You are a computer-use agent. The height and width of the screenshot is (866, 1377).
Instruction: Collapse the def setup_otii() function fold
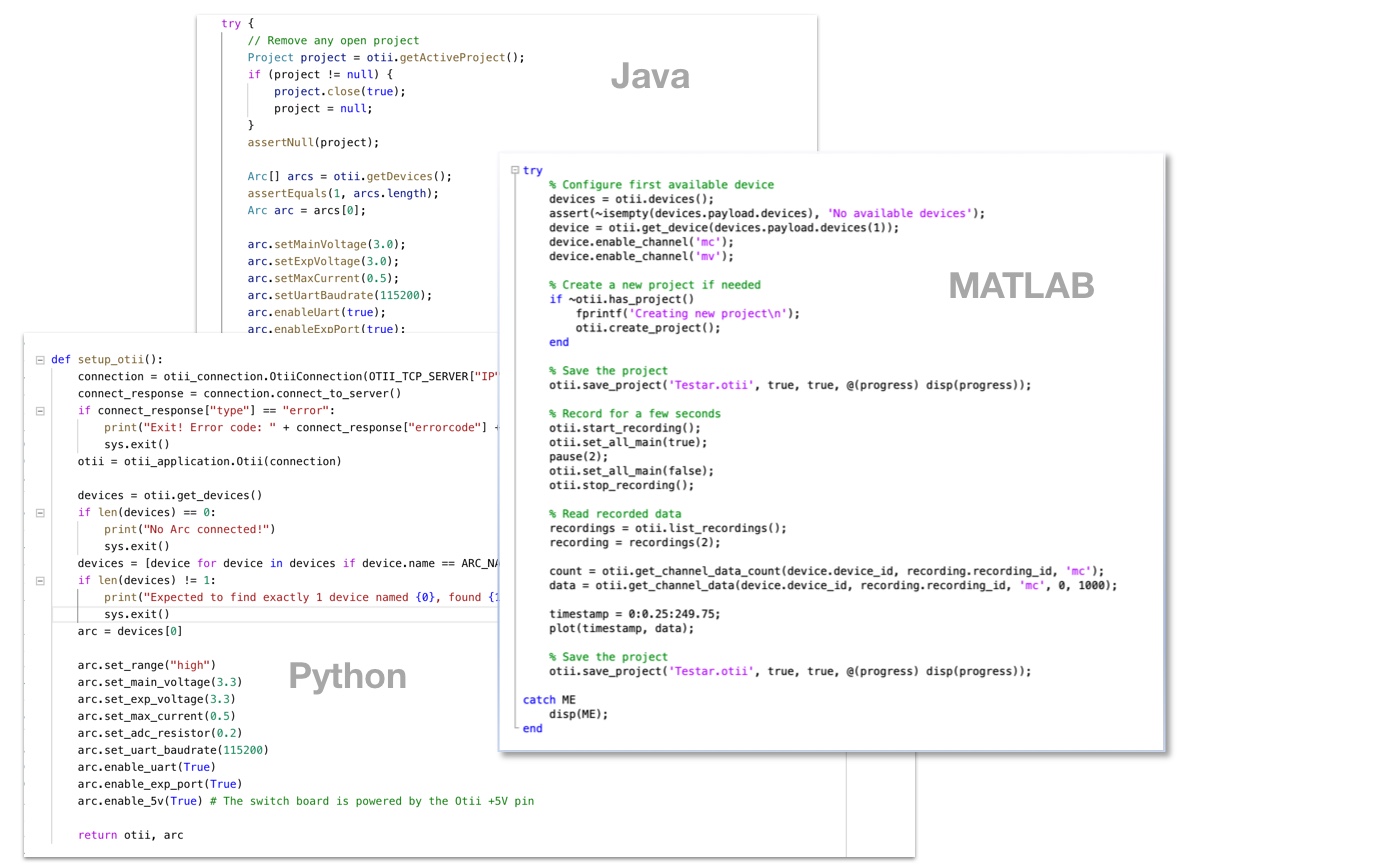click(40, 360)
